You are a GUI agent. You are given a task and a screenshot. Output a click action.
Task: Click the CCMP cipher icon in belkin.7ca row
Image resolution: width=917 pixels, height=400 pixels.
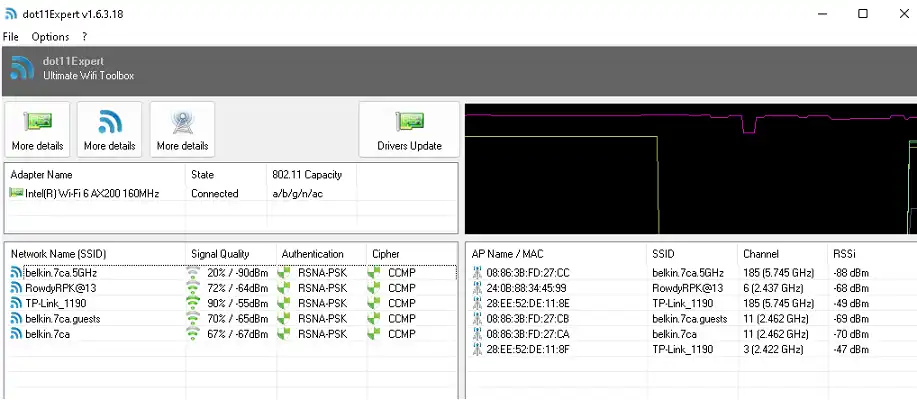[375, 334]
